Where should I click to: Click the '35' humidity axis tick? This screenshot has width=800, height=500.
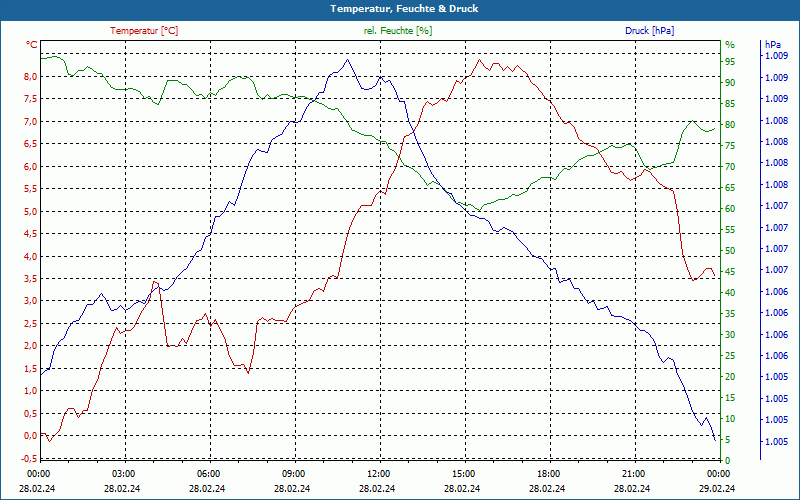click(730, 314)
